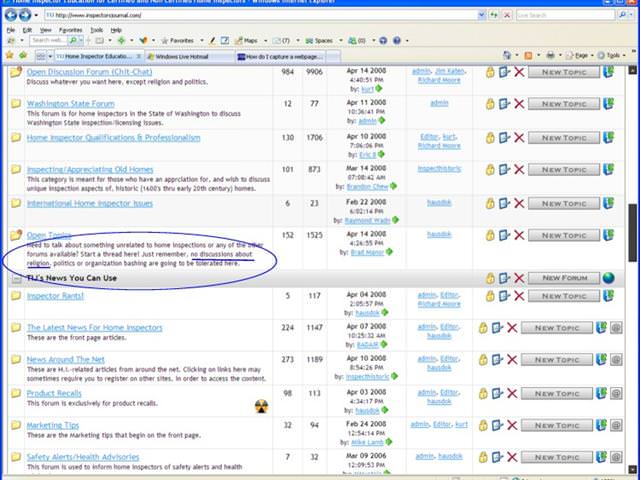Click the edit icon for Open Topics forum

(x=504, y=236)
